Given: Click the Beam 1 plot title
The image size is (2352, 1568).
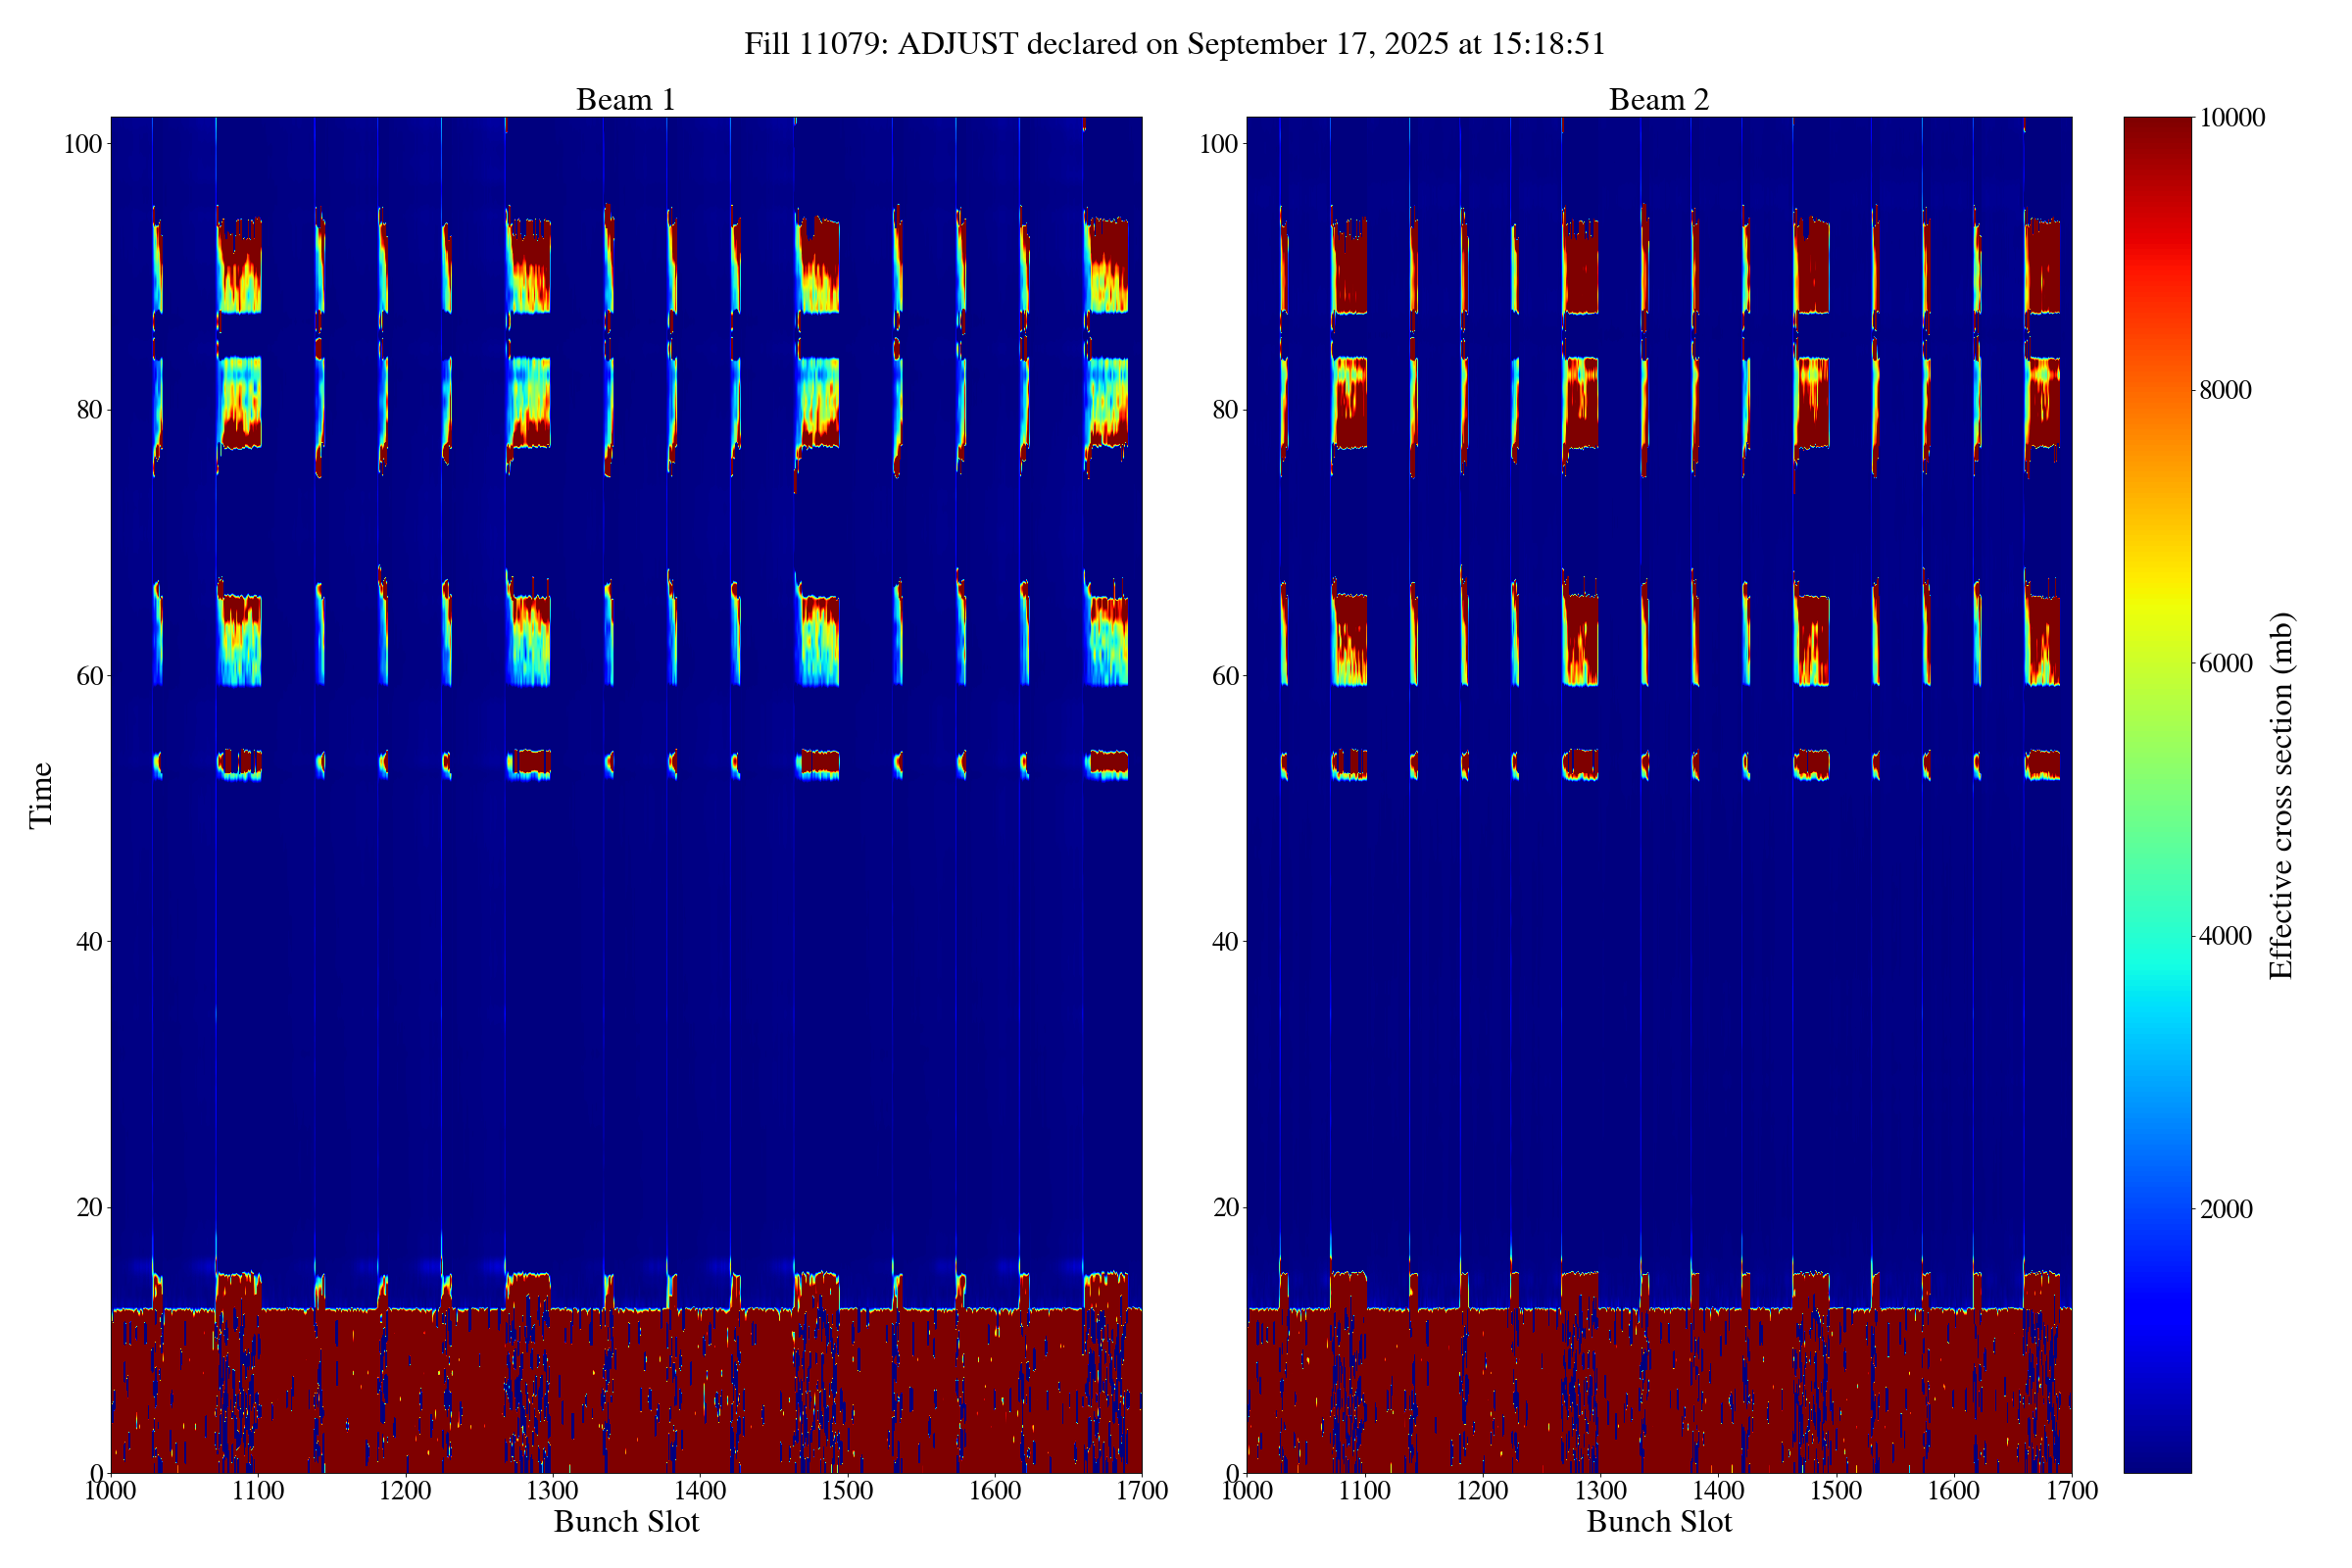Looking at the screenshot, I should pos(625,100).
